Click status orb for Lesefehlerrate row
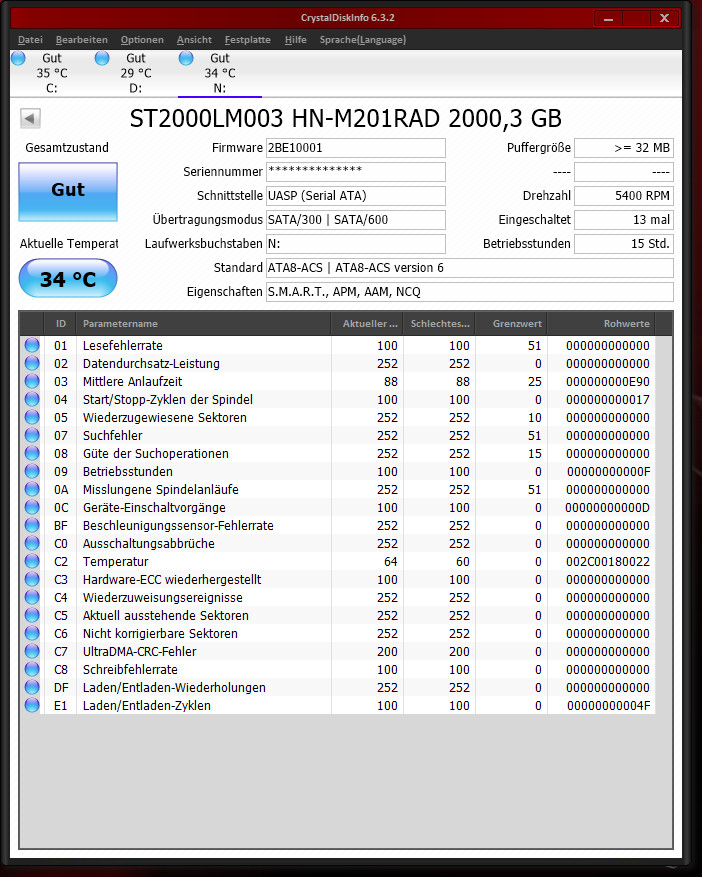Image resolution: width=702 pixels, height=877 pixels. pos(32,346)
